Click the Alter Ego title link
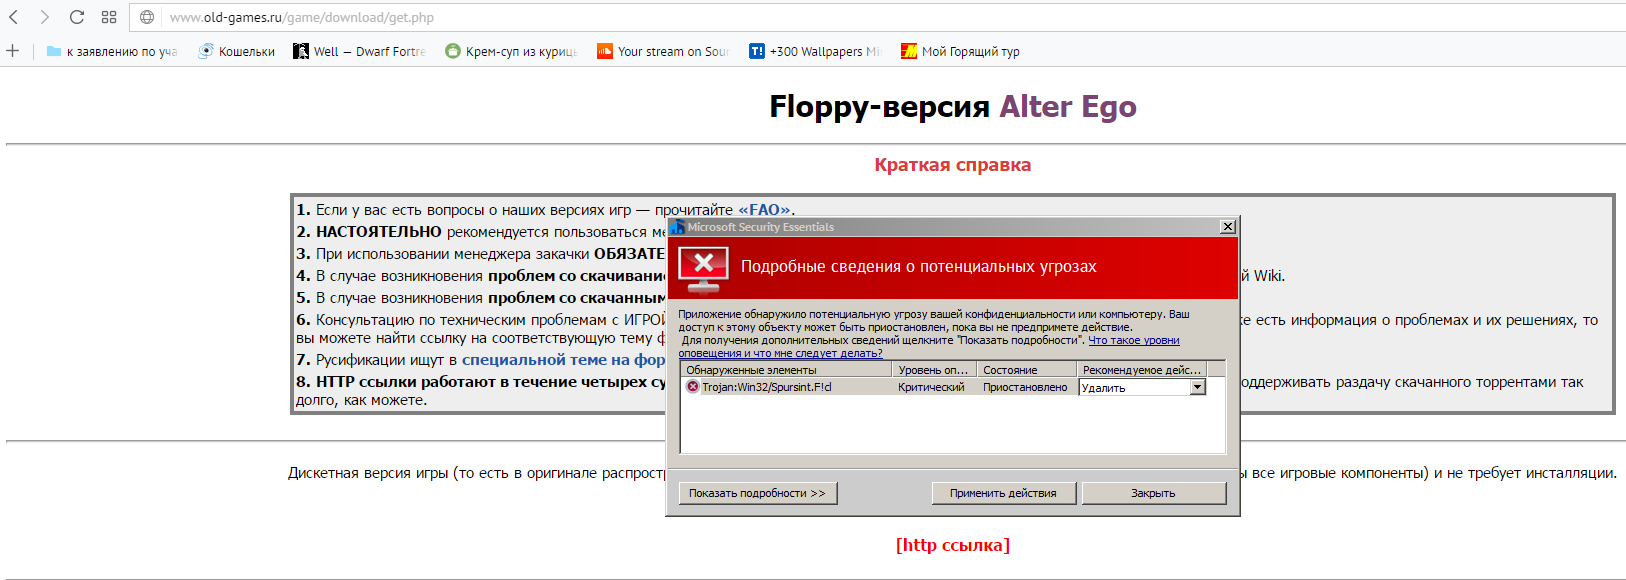 tap(1068, 107)
